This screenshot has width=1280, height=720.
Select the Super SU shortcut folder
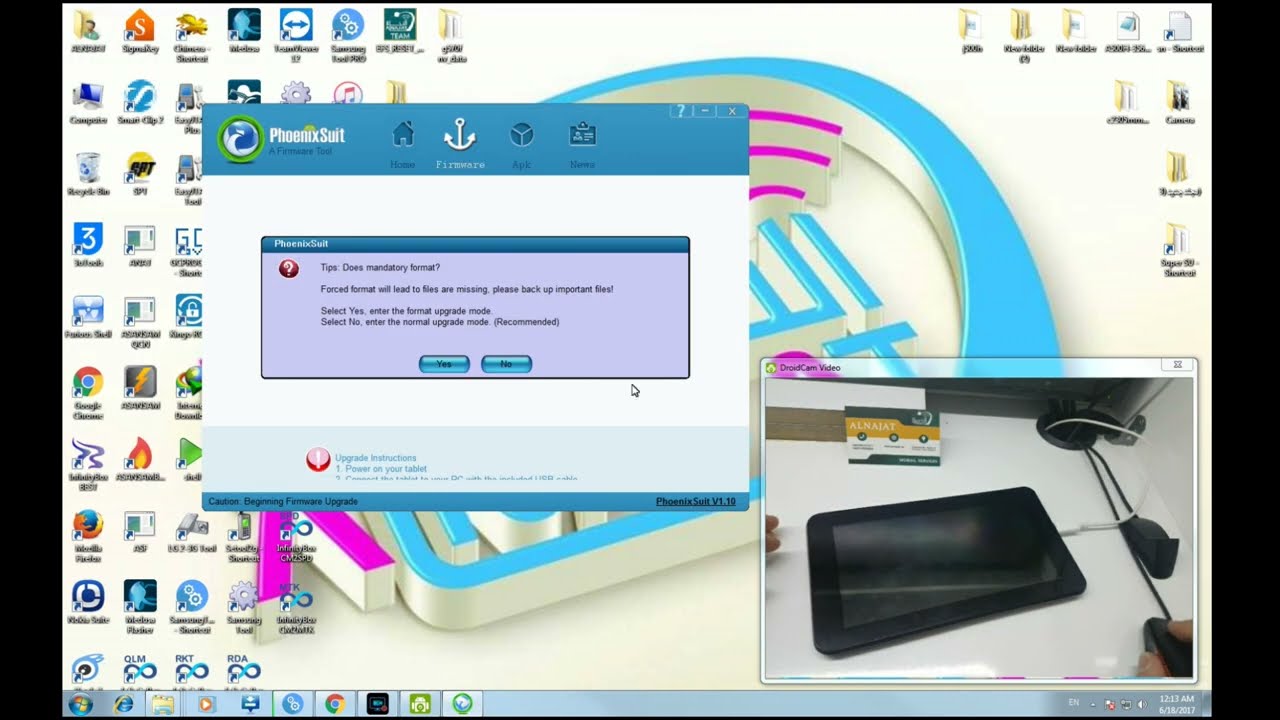1179,250
